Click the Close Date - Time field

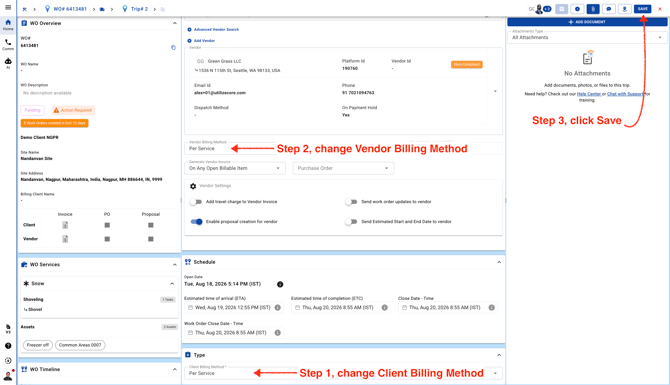(448, 308)
